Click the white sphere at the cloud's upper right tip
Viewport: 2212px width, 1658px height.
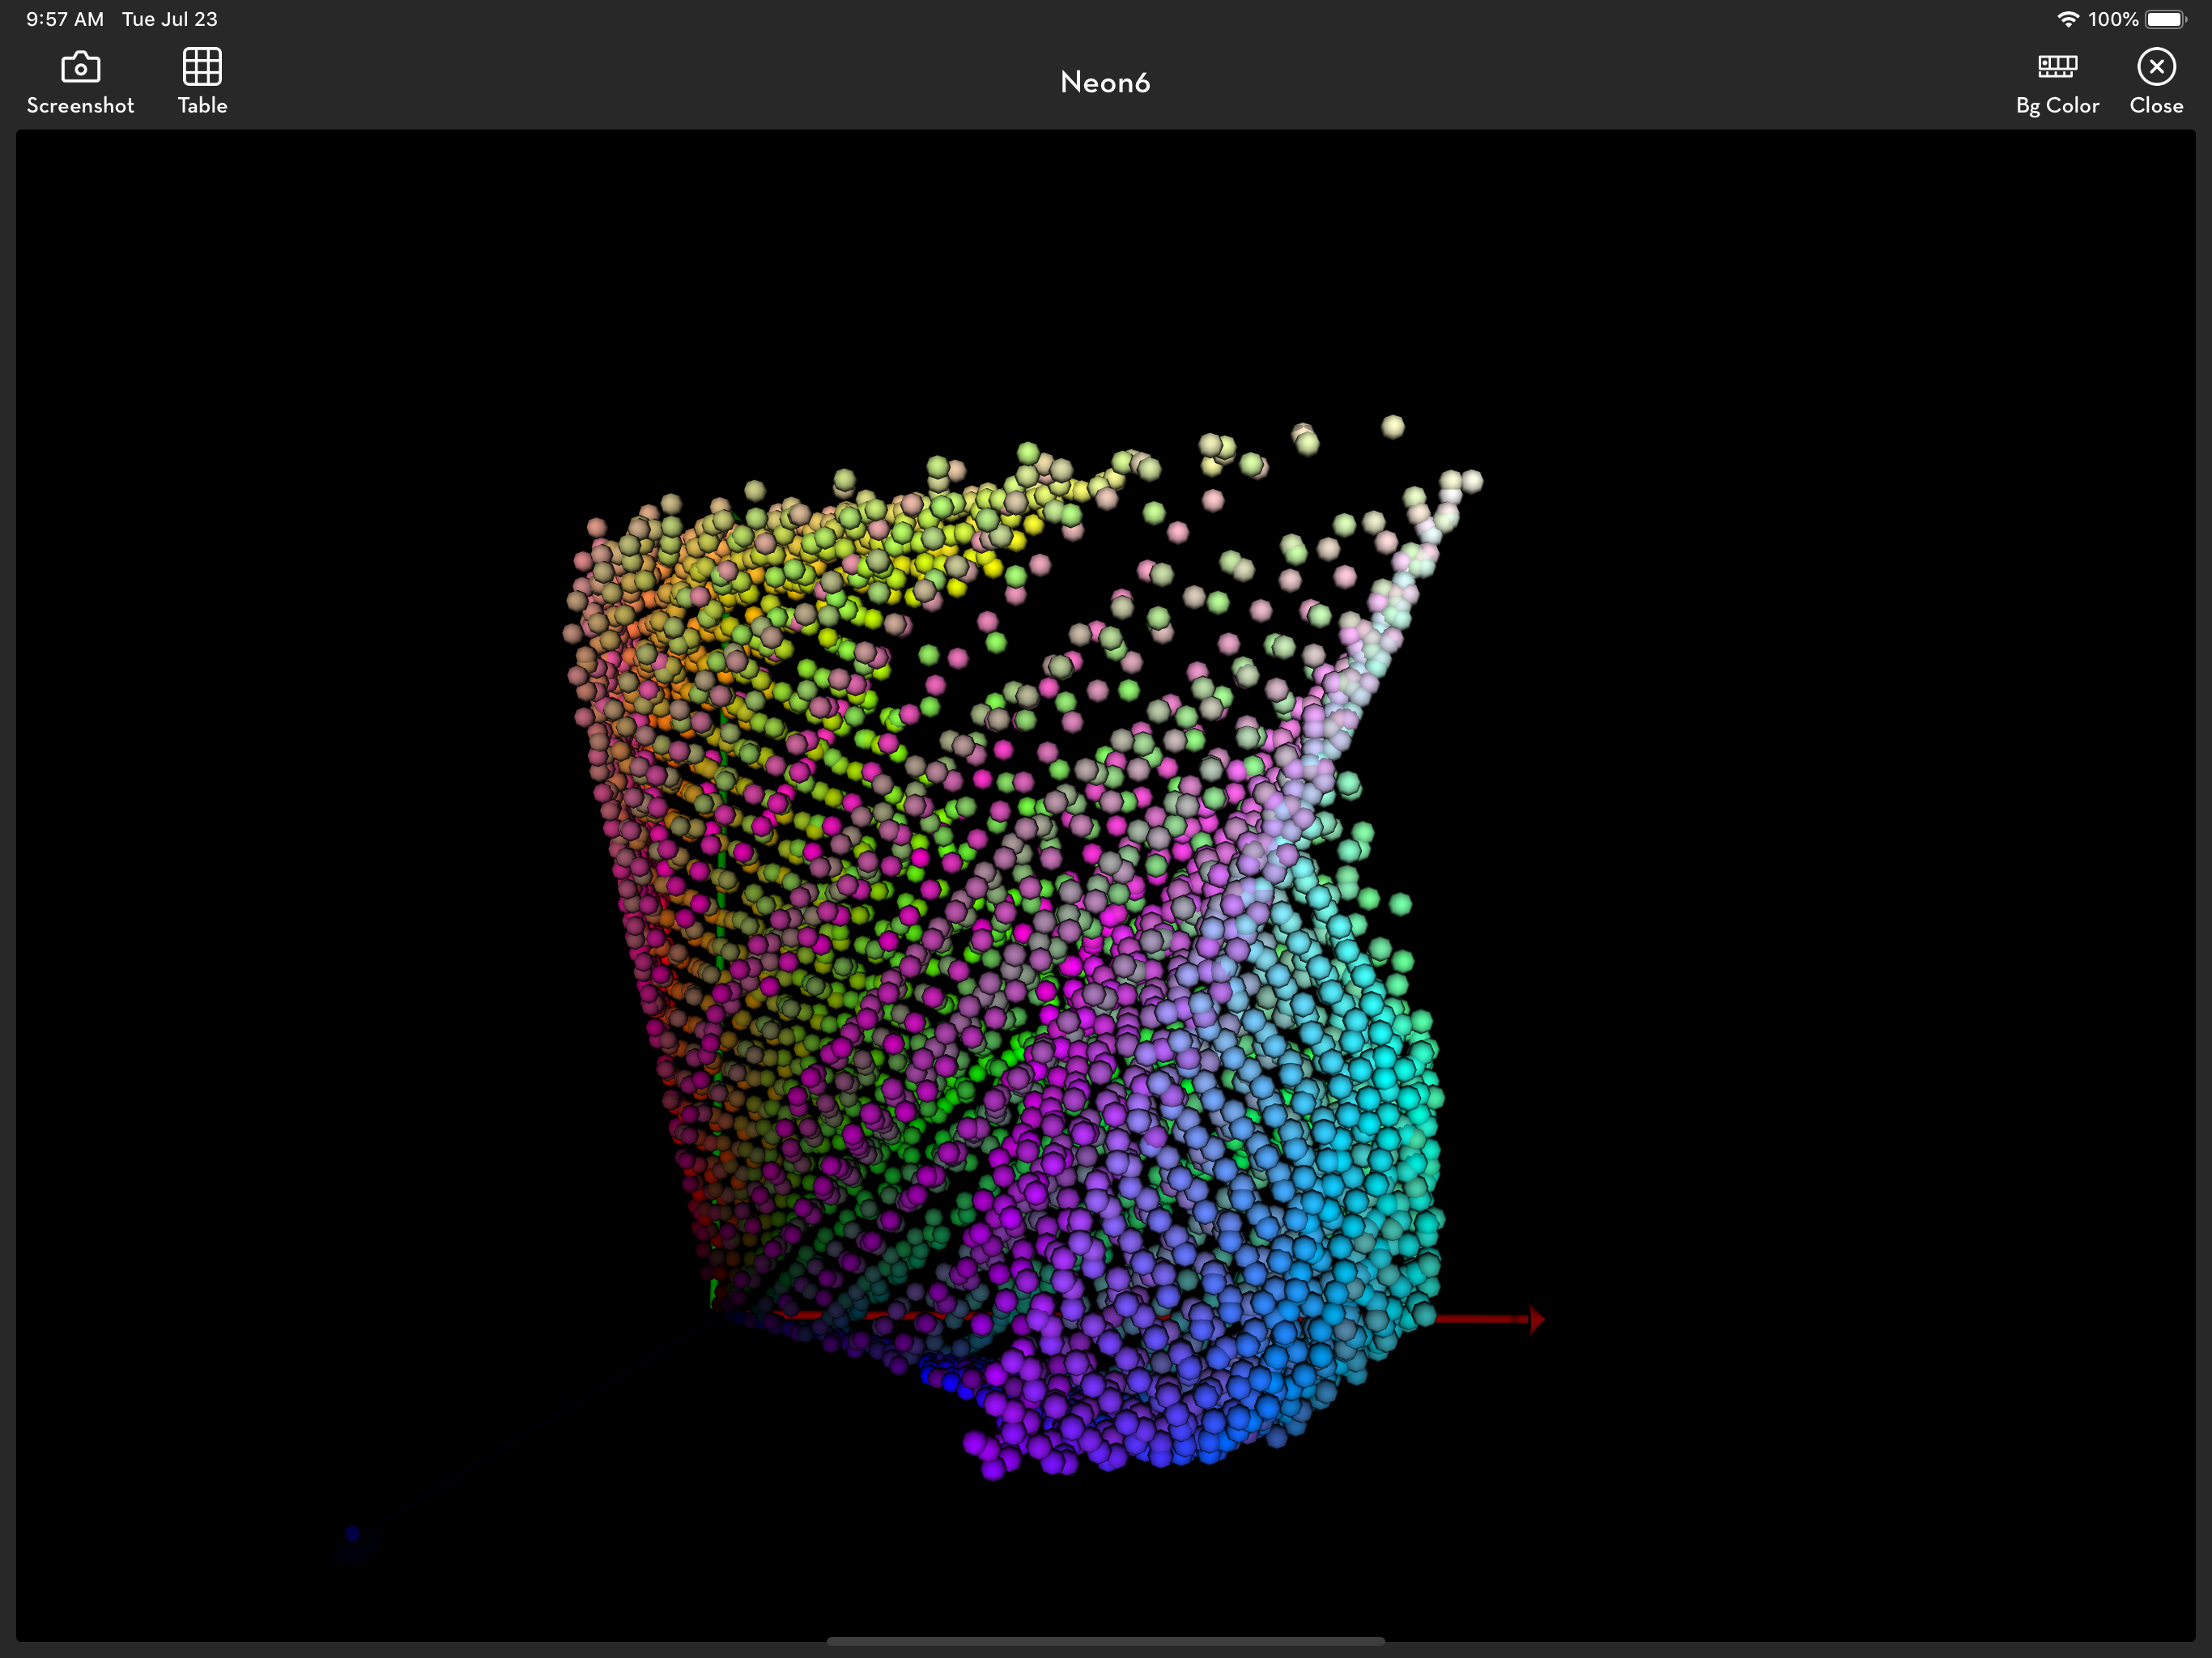[1472, 482]
